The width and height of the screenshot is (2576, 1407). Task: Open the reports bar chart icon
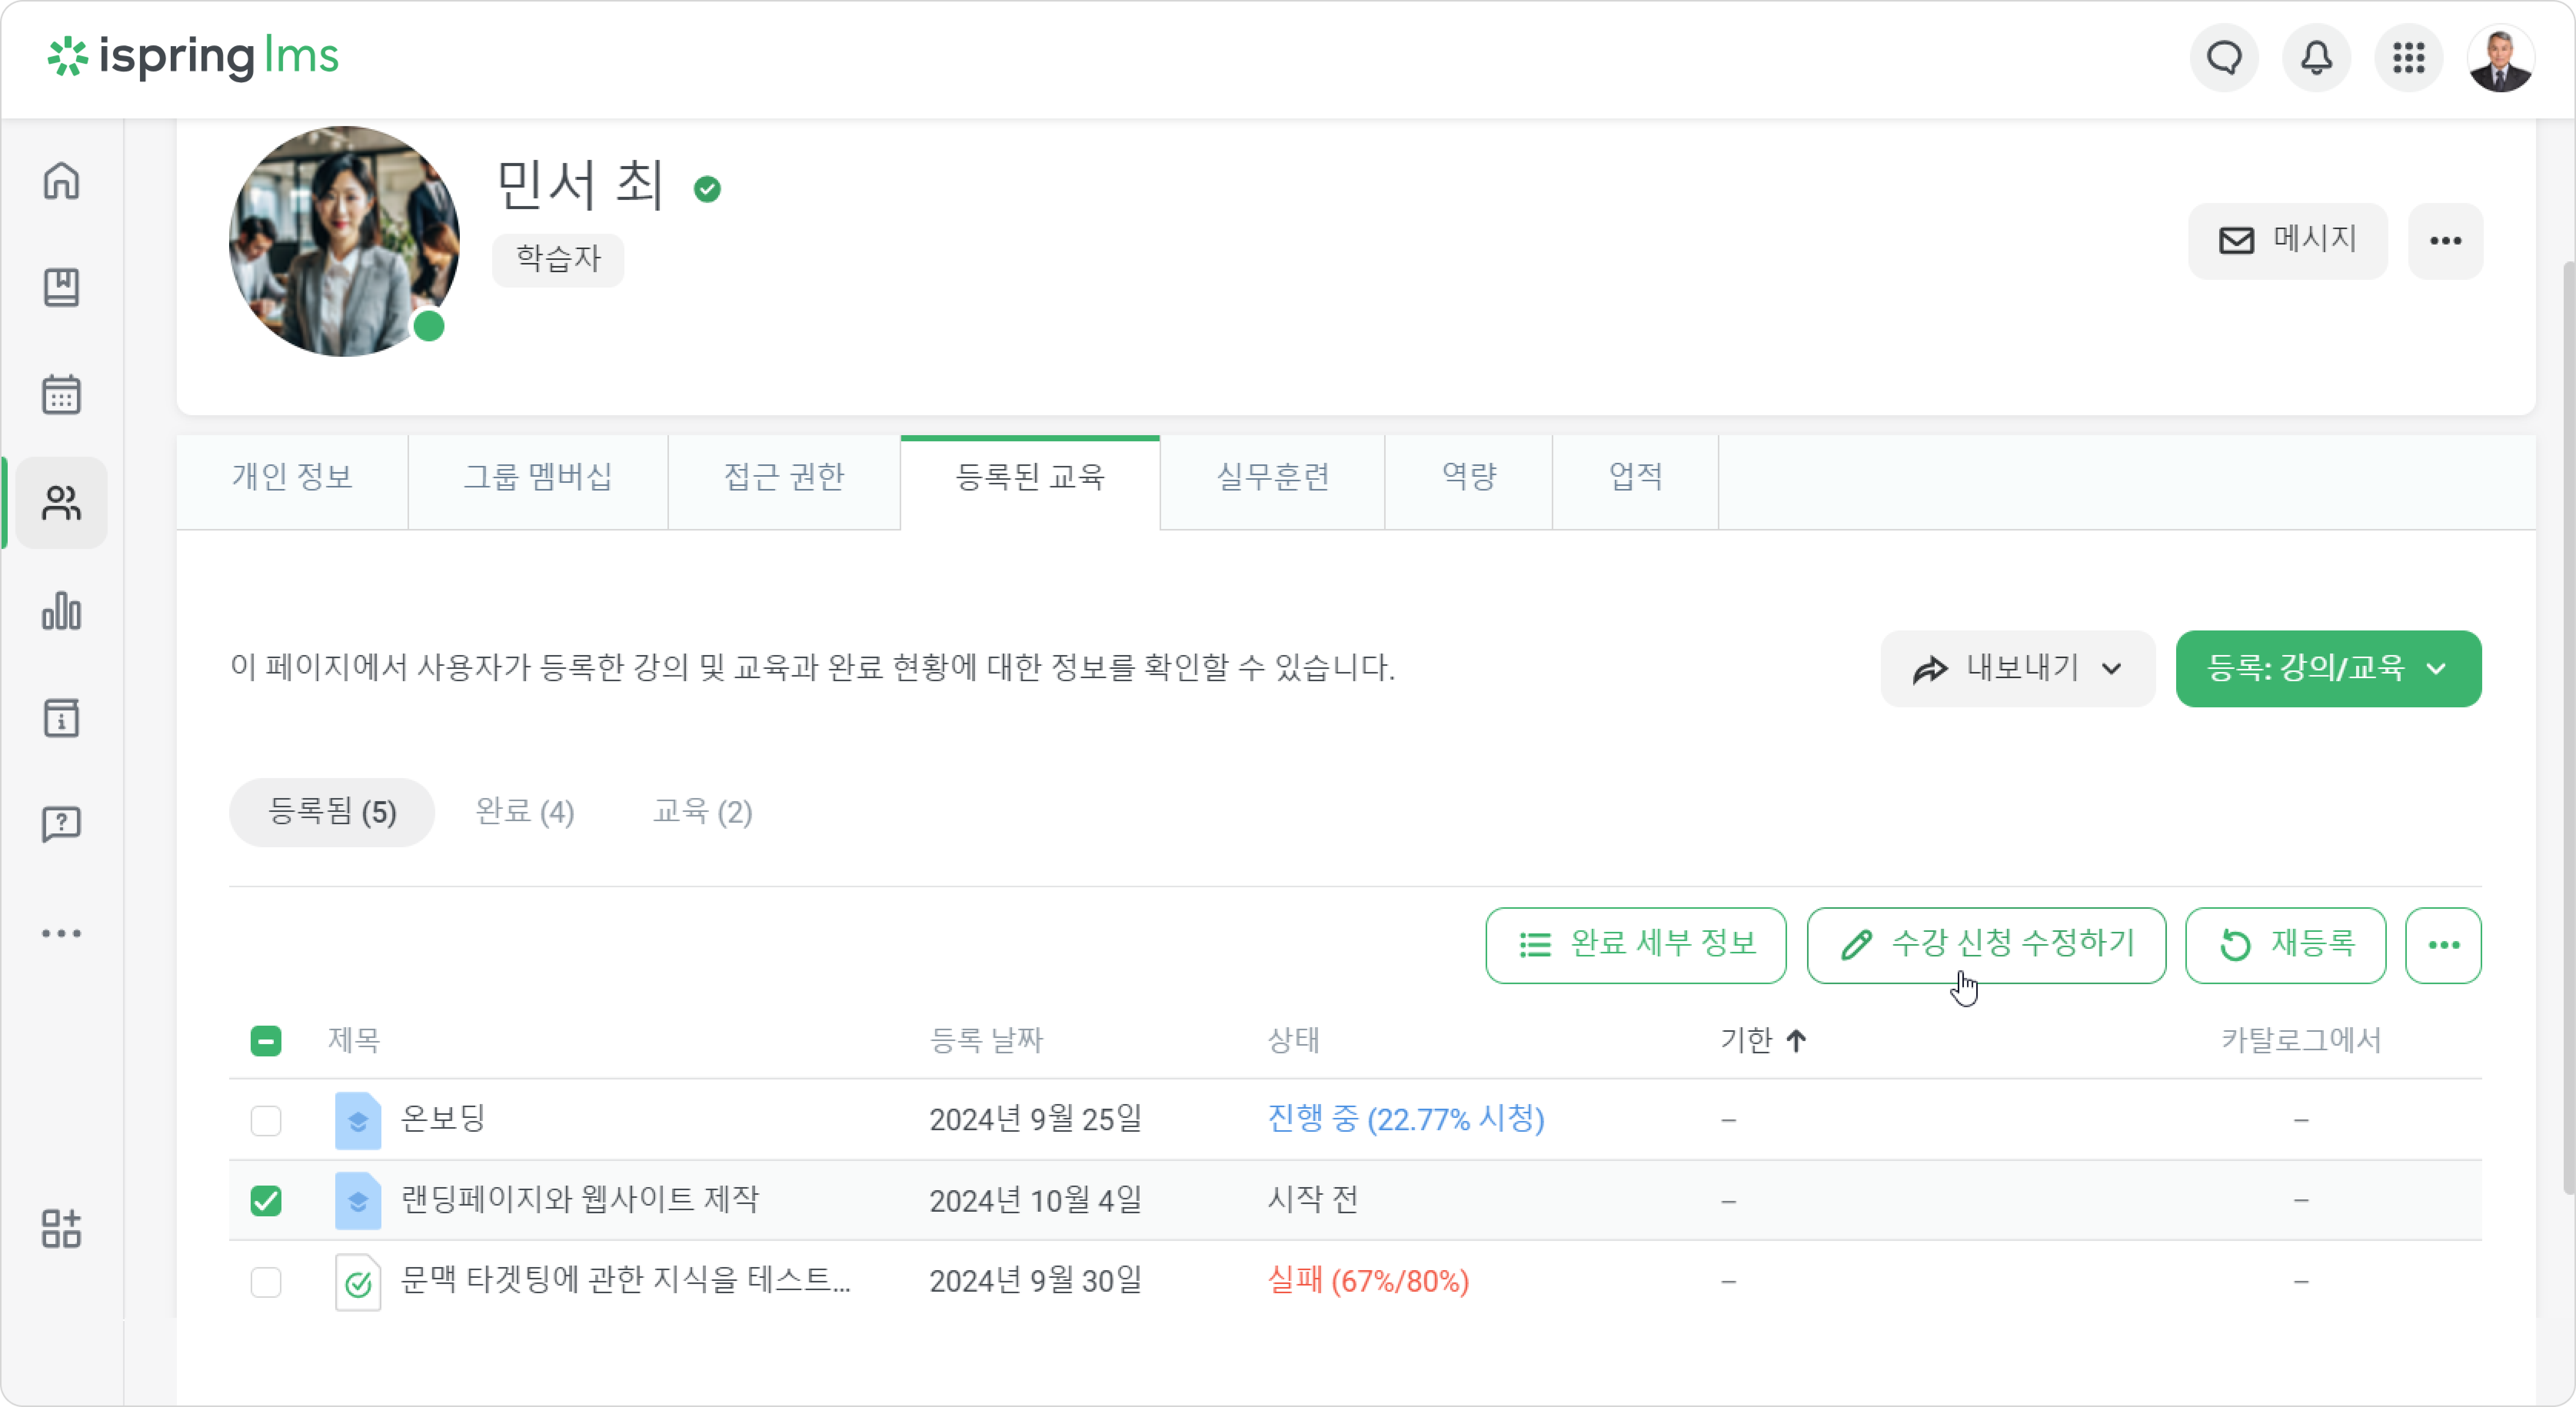(61, 610)
